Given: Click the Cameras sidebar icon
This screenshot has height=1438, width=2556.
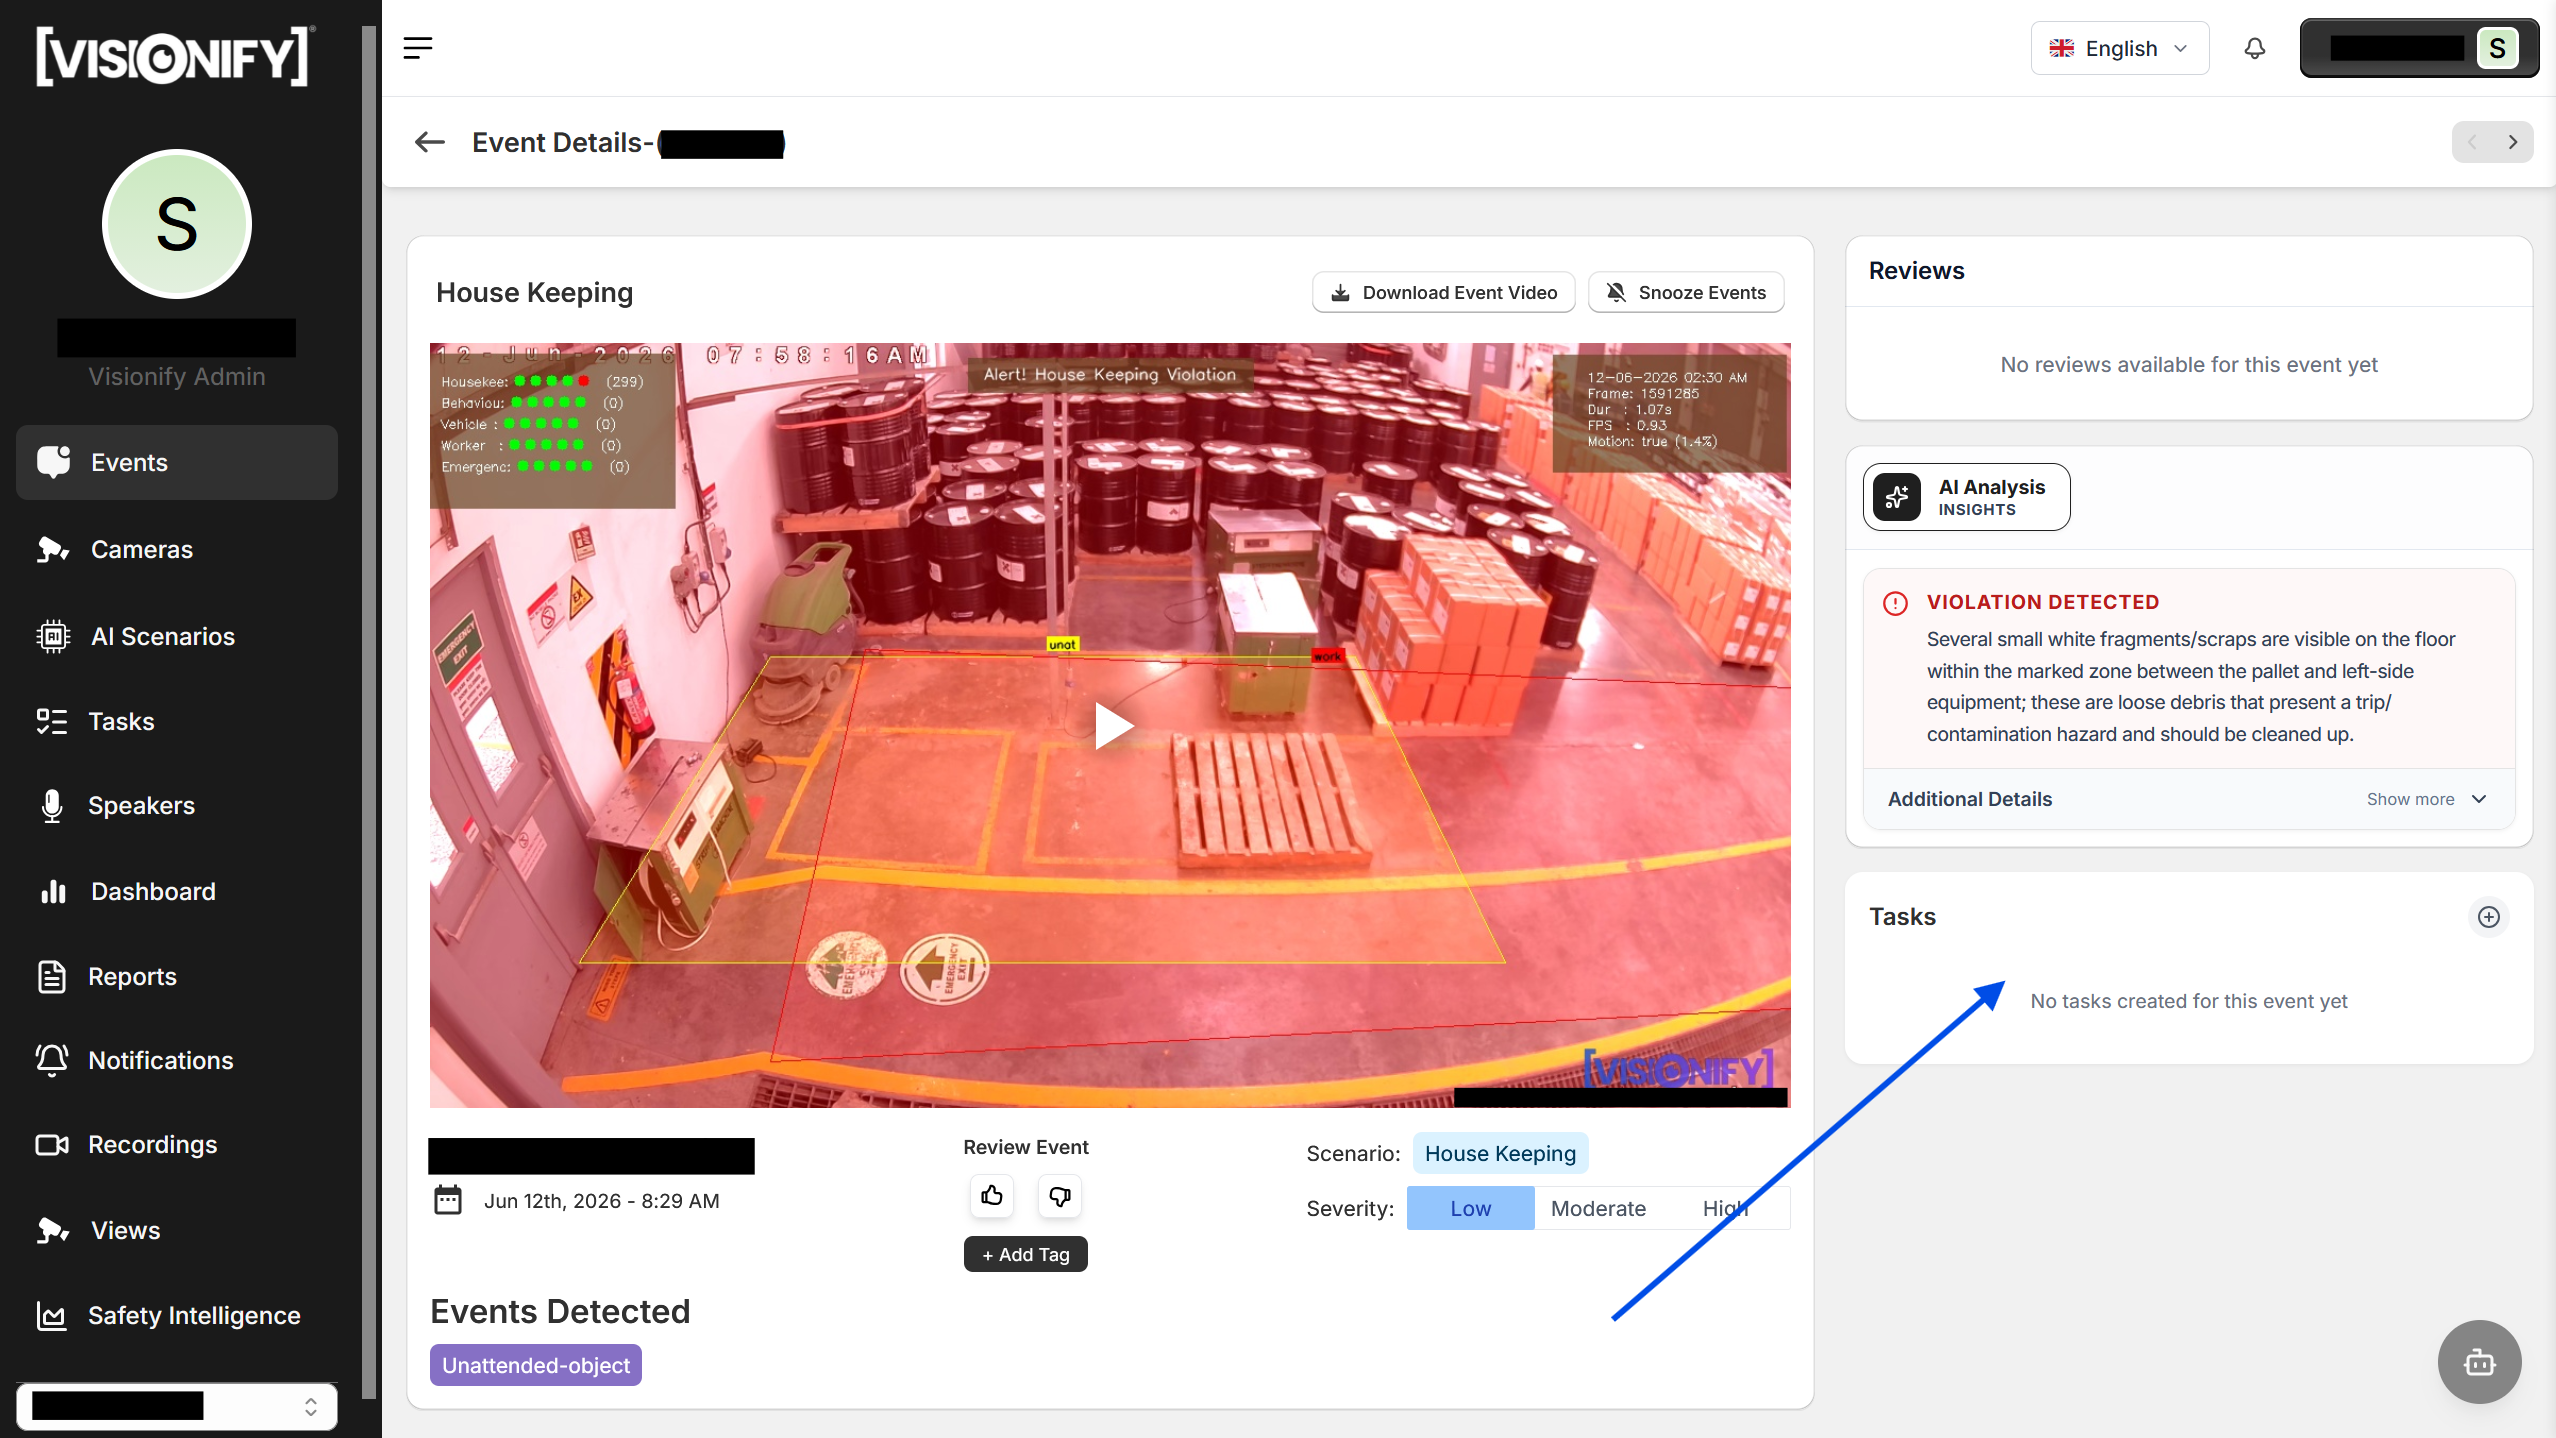Looking at the screenshot, I should (x=53, y=549).
